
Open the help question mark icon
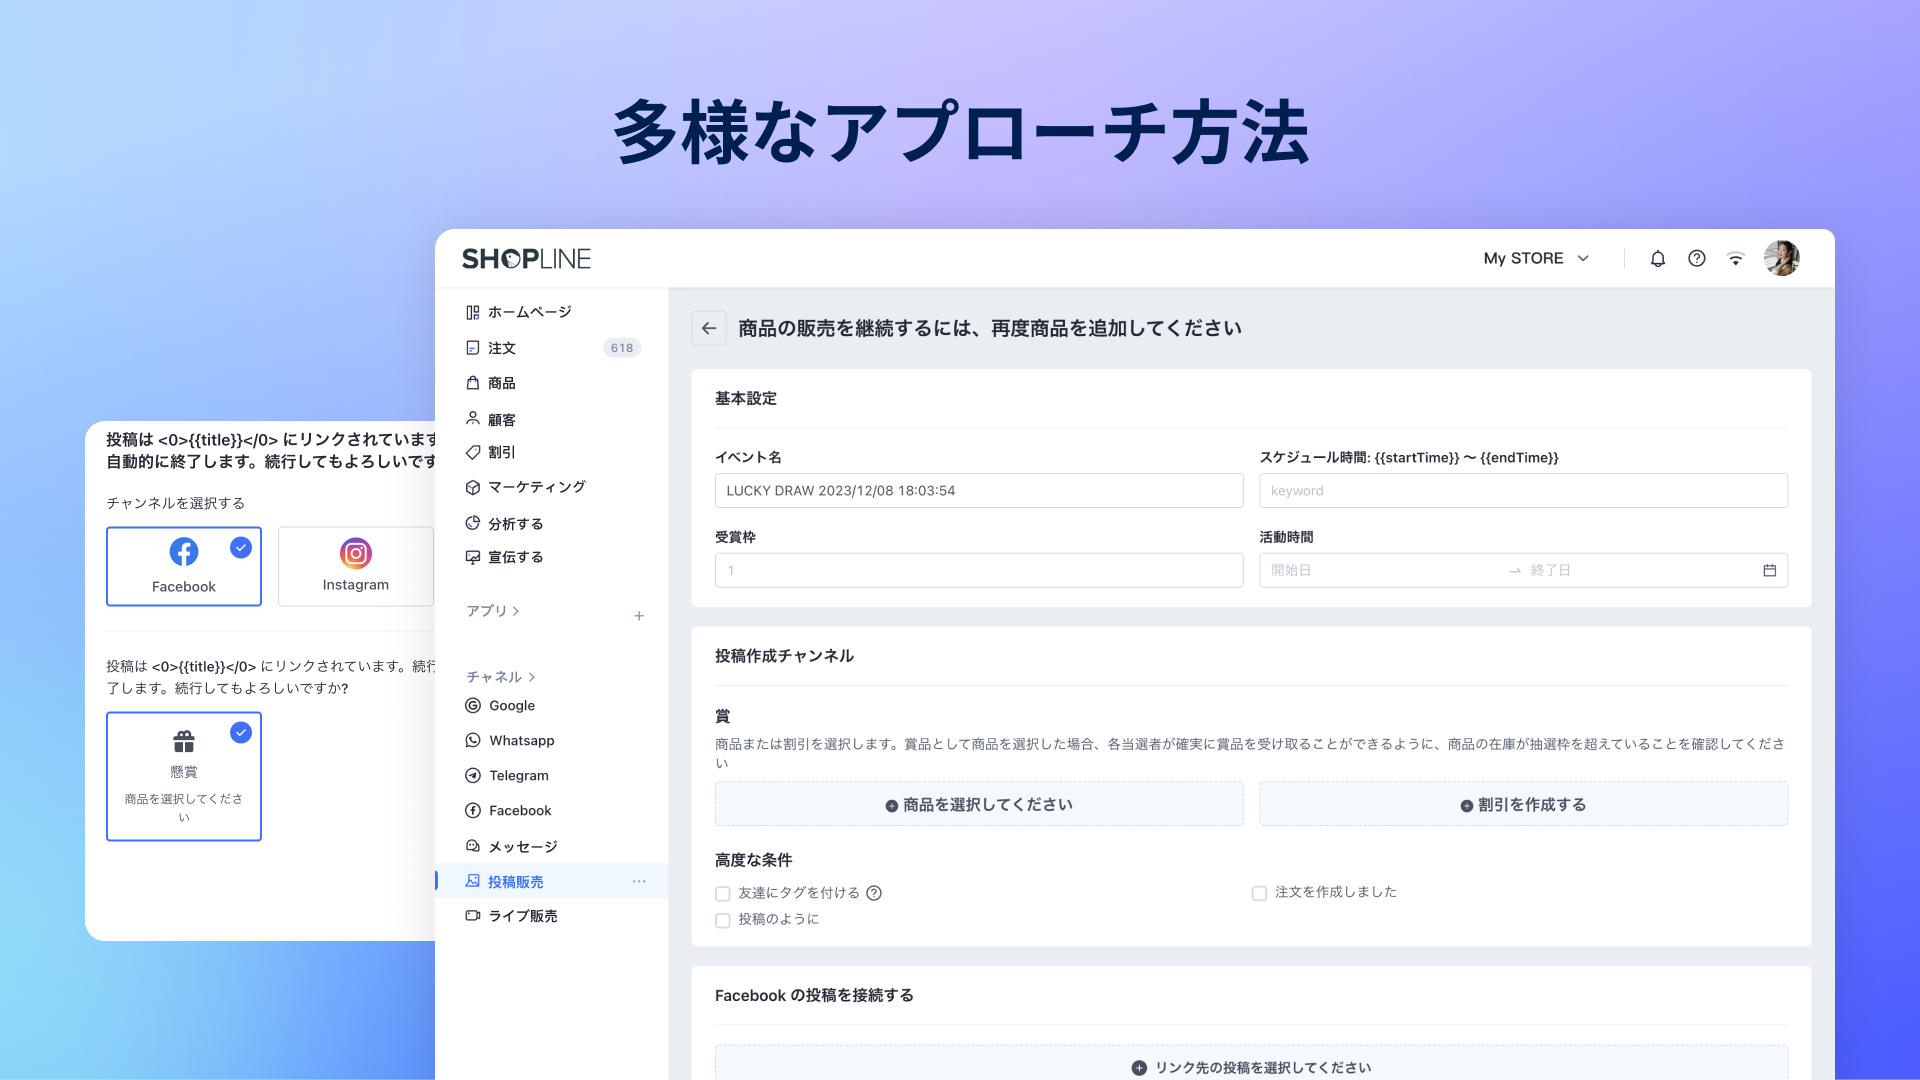coord(1696,259)
